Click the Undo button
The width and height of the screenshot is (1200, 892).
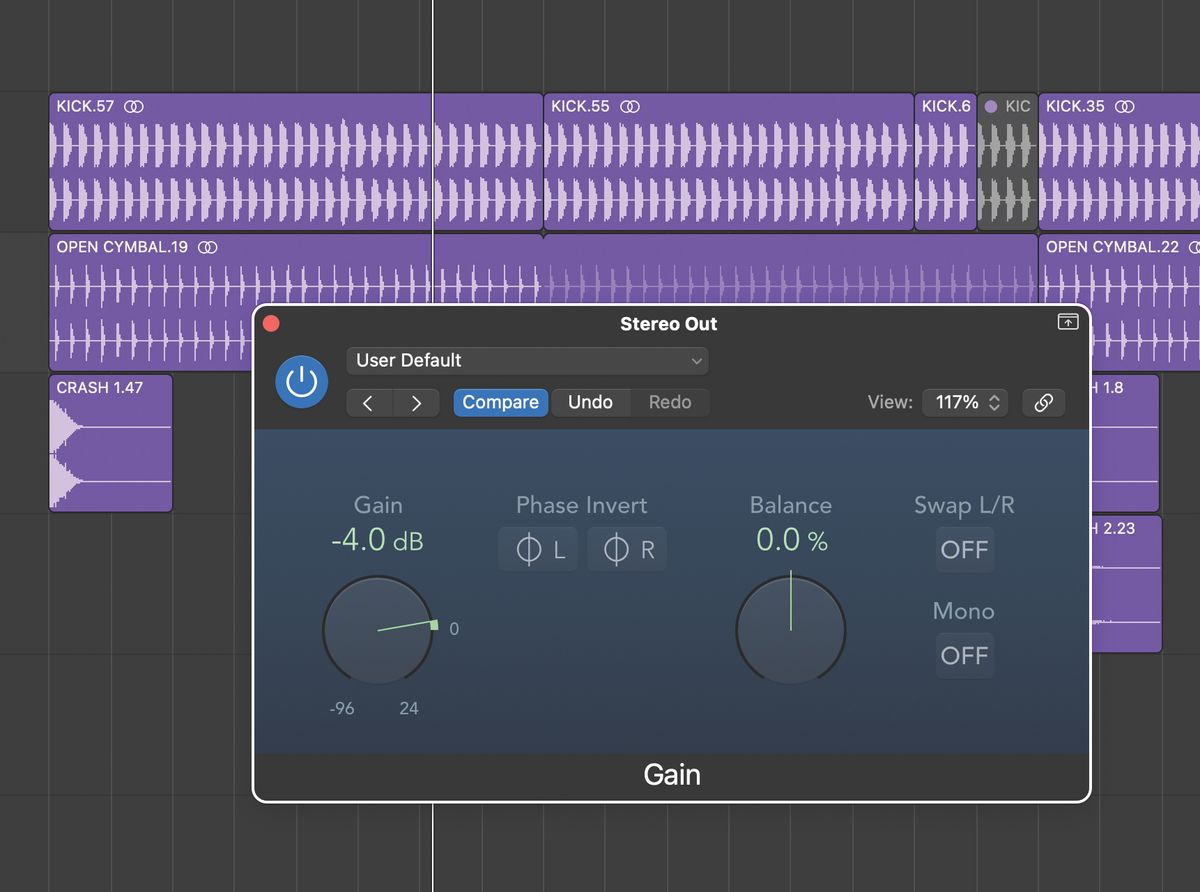click(x=591, y=402)
